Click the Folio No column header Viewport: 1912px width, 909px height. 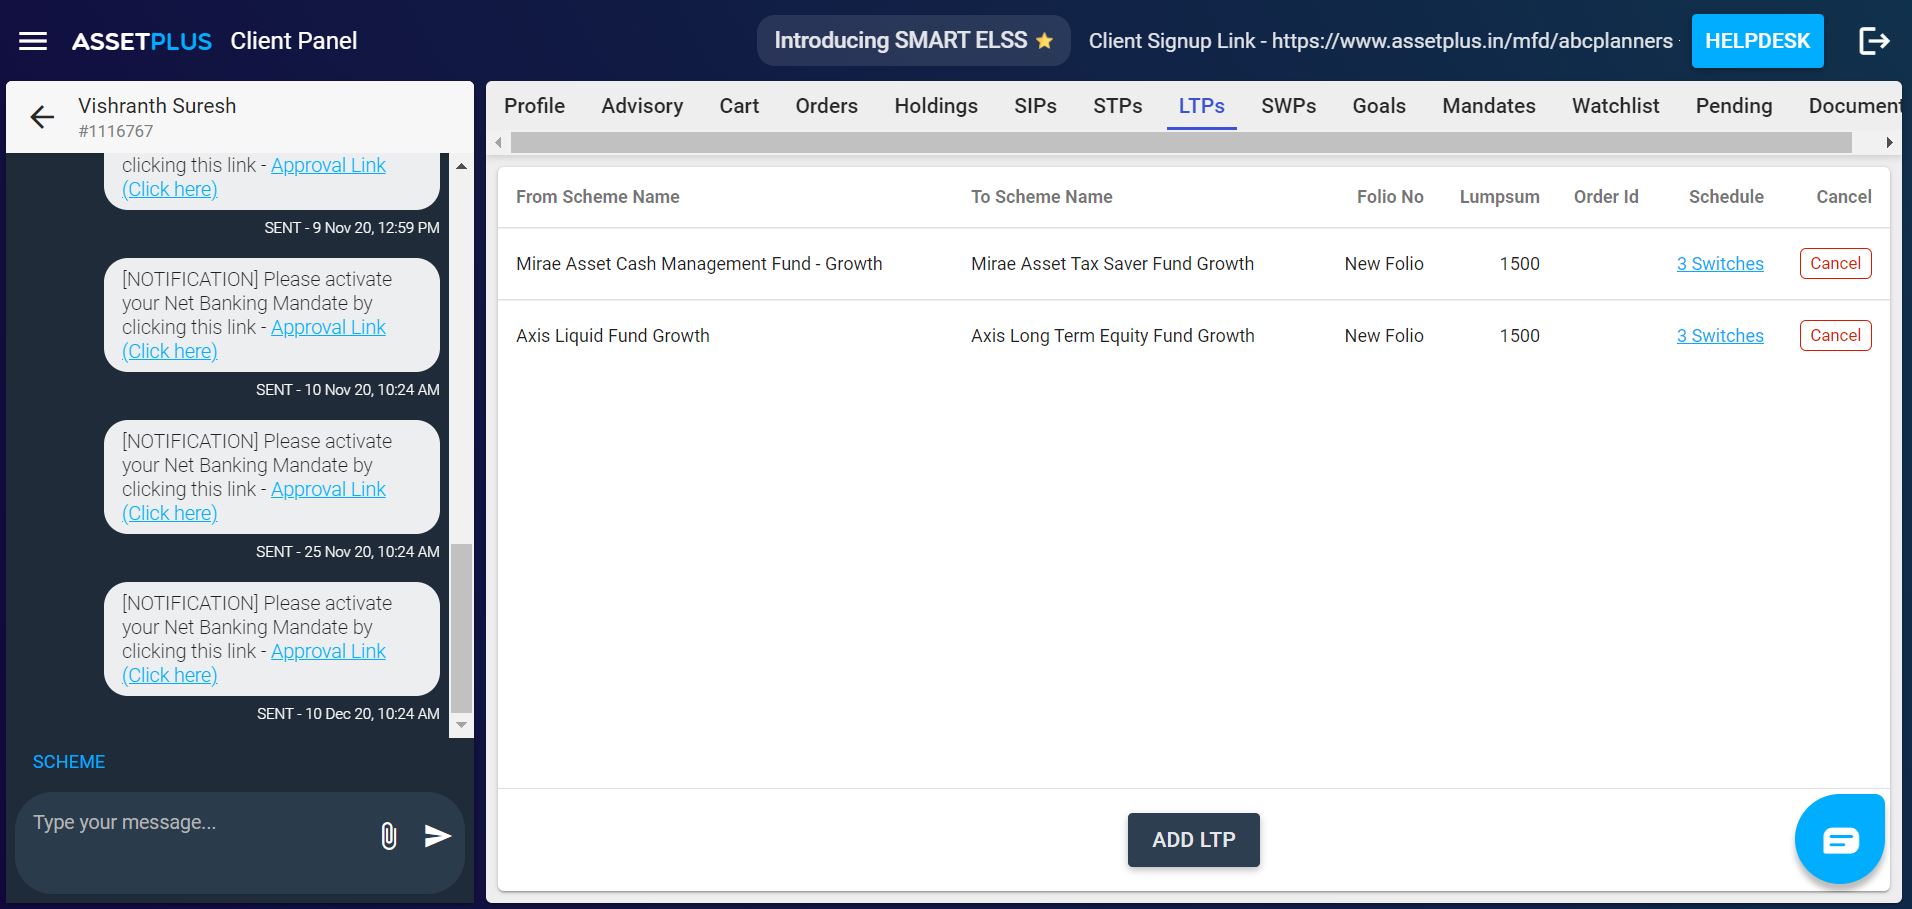point(1390,197)
